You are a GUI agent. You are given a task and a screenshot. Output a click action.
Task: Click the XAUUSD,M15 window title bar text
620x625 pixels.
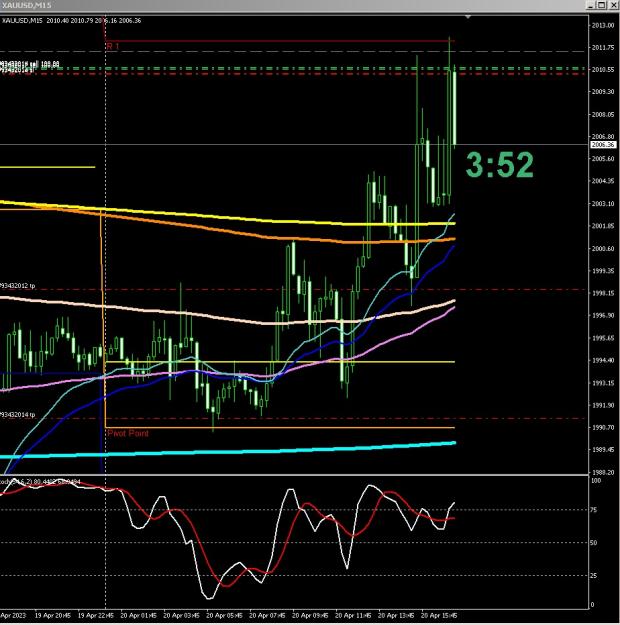[x=26, y=5]
